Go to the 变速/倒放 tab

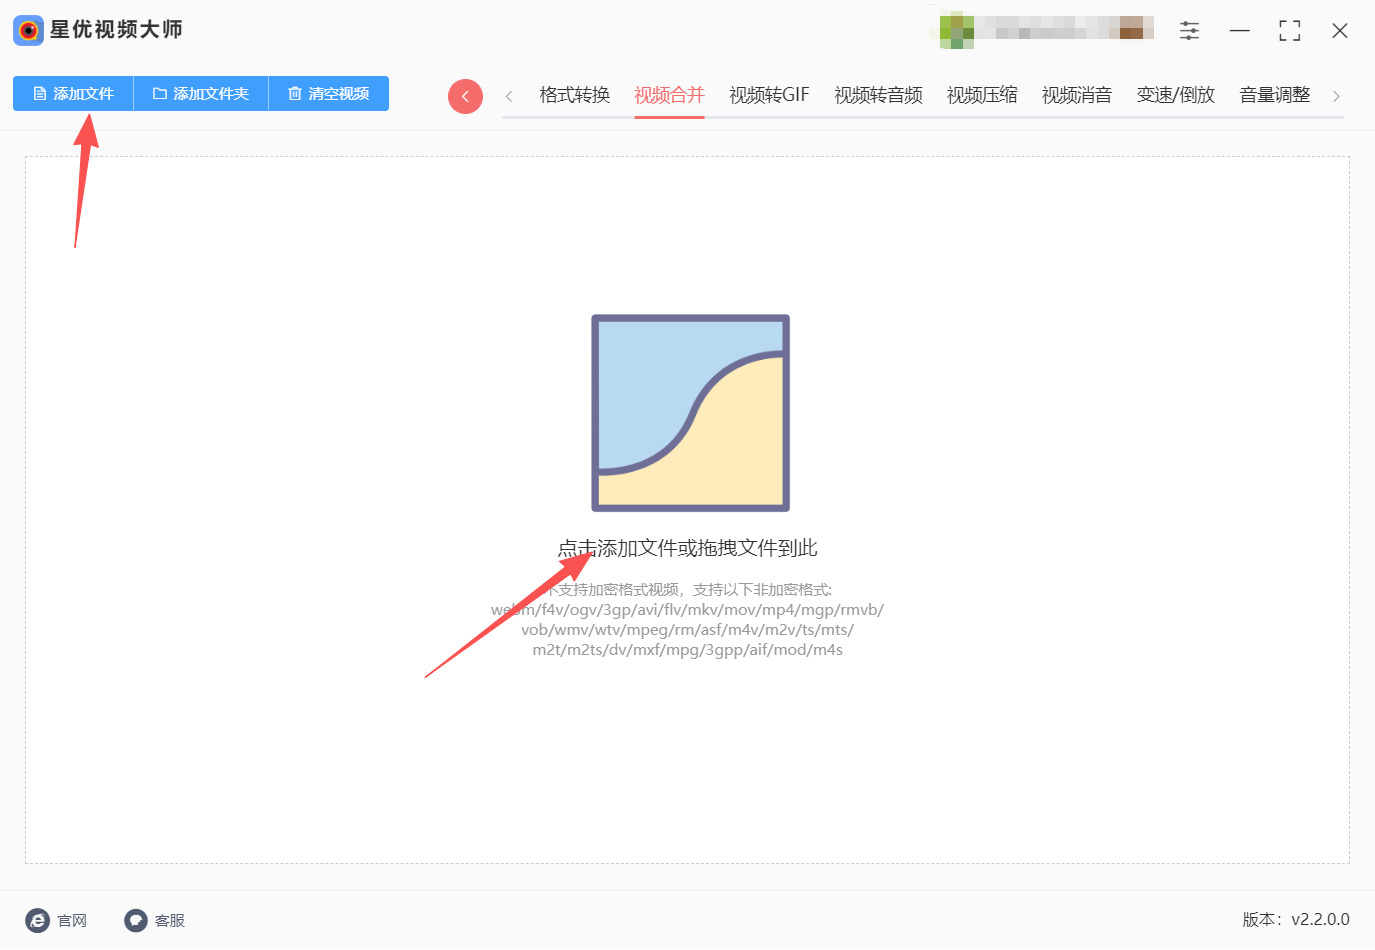tap(1175, 95)
